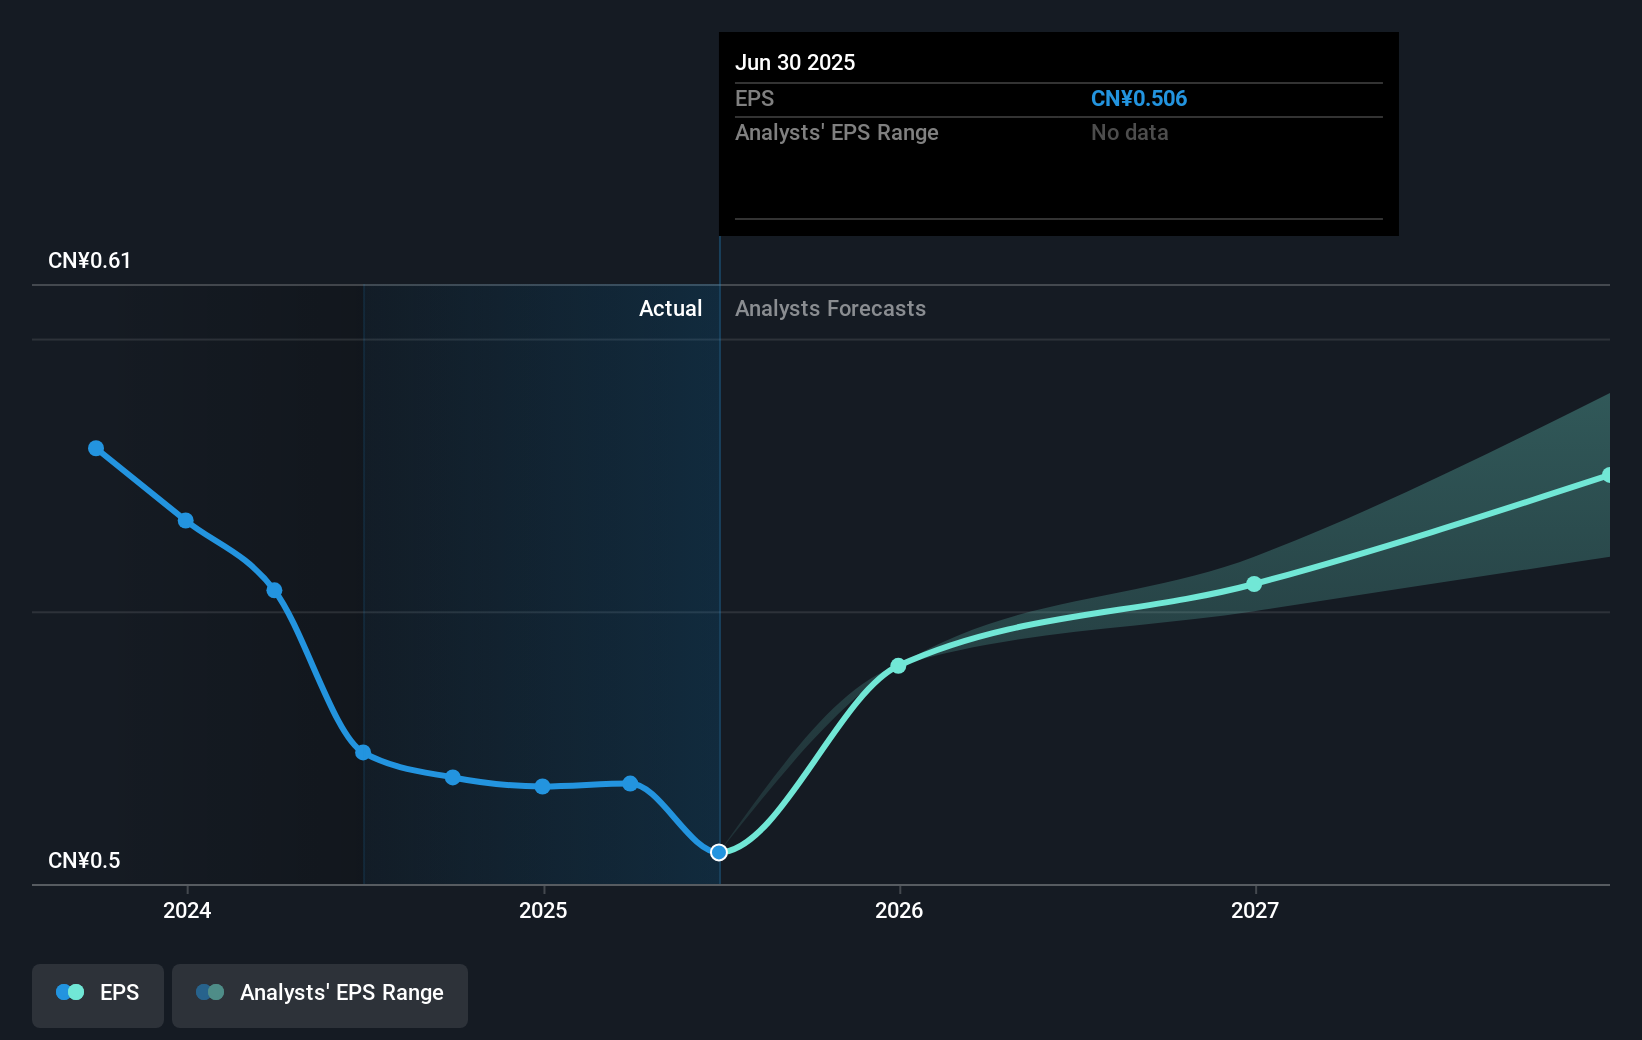Select the highlighted white data point at Jun 2025
This screenshot has height=1040, width=1642.
[x=719, y=852]
